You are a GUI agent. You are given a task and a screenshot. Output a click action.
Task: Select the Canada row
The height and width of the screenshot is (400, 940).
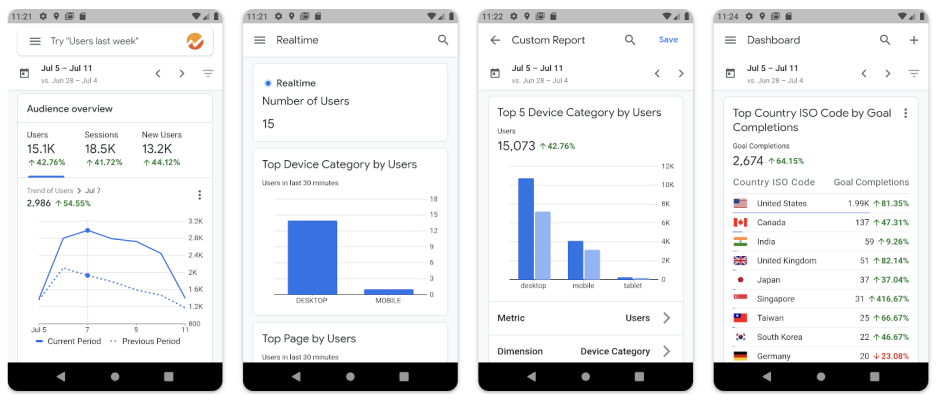(x=821, y=222)
